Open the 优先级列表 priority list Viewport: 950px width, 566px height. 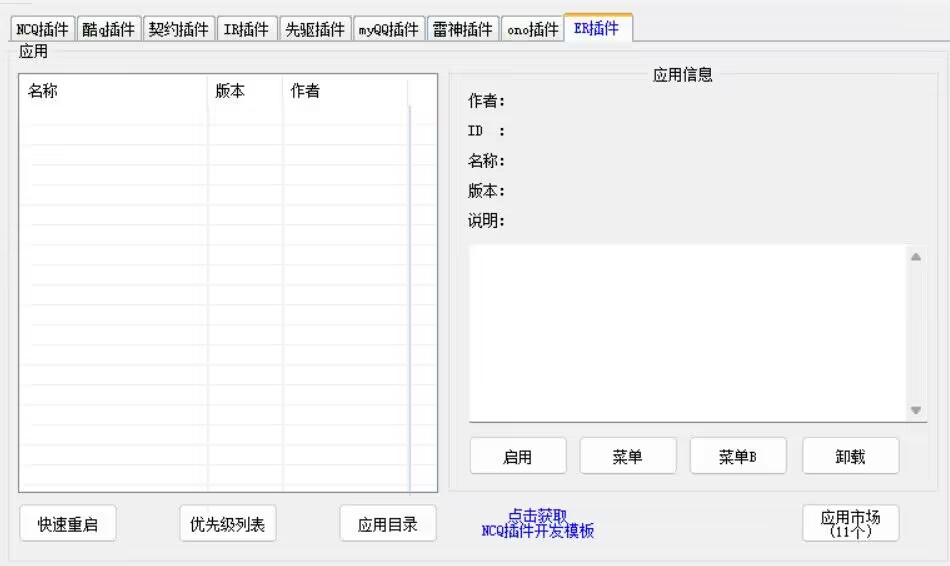[227, 524]
